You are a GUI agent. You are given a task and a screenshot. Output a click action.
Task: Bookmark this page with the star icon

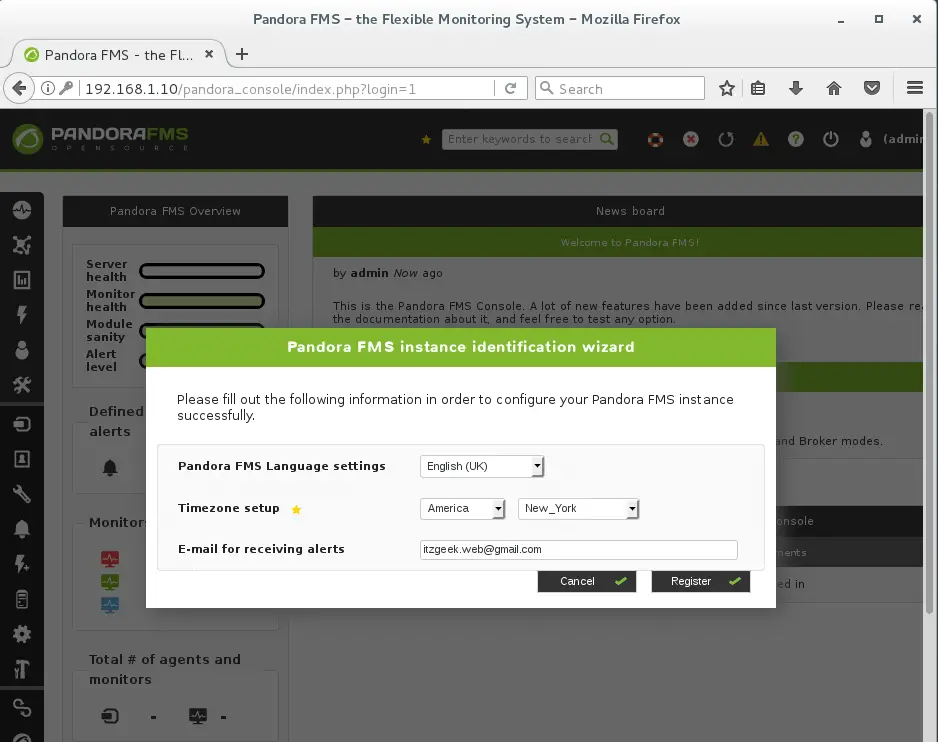coord(726,89)
